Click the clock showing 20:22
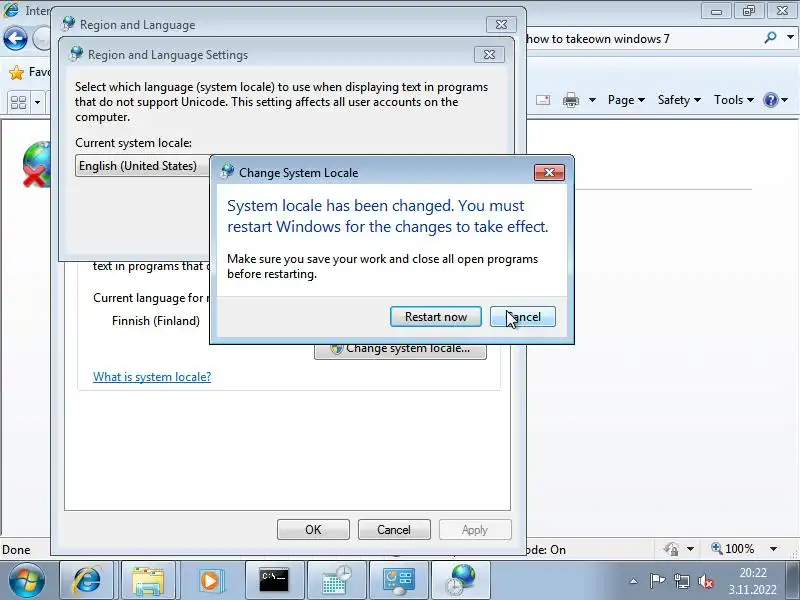 coord(753,572)
